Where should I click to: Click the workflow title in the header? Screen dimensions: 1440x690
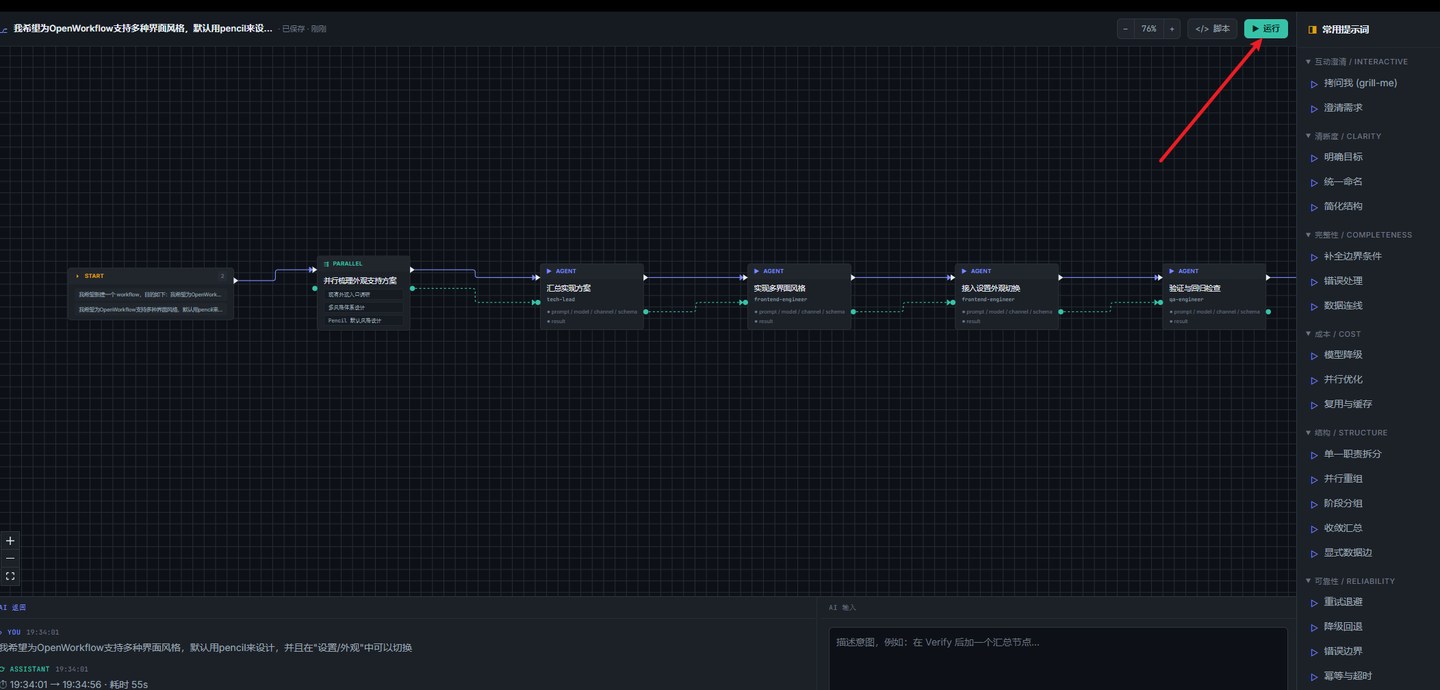[x=143, y=29]
